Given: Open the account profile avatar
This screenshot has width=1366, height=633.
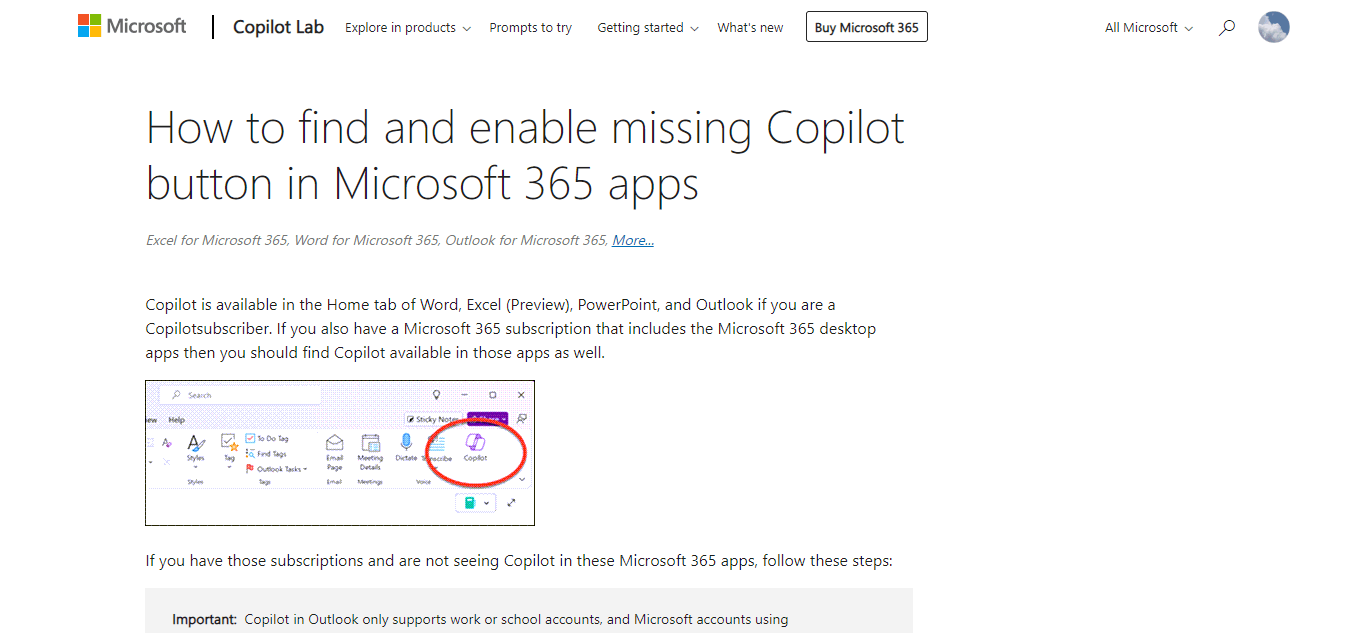Looking at the screenshot, I should pos(1273,27).
